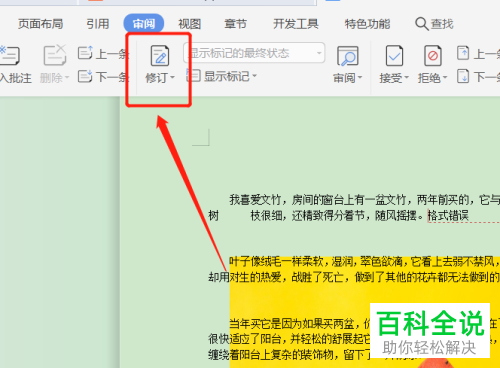This screenshot has height=368, width=500.
Task: Expand the 显示标记 dropdown arrow
Action: tap(254, 76)
